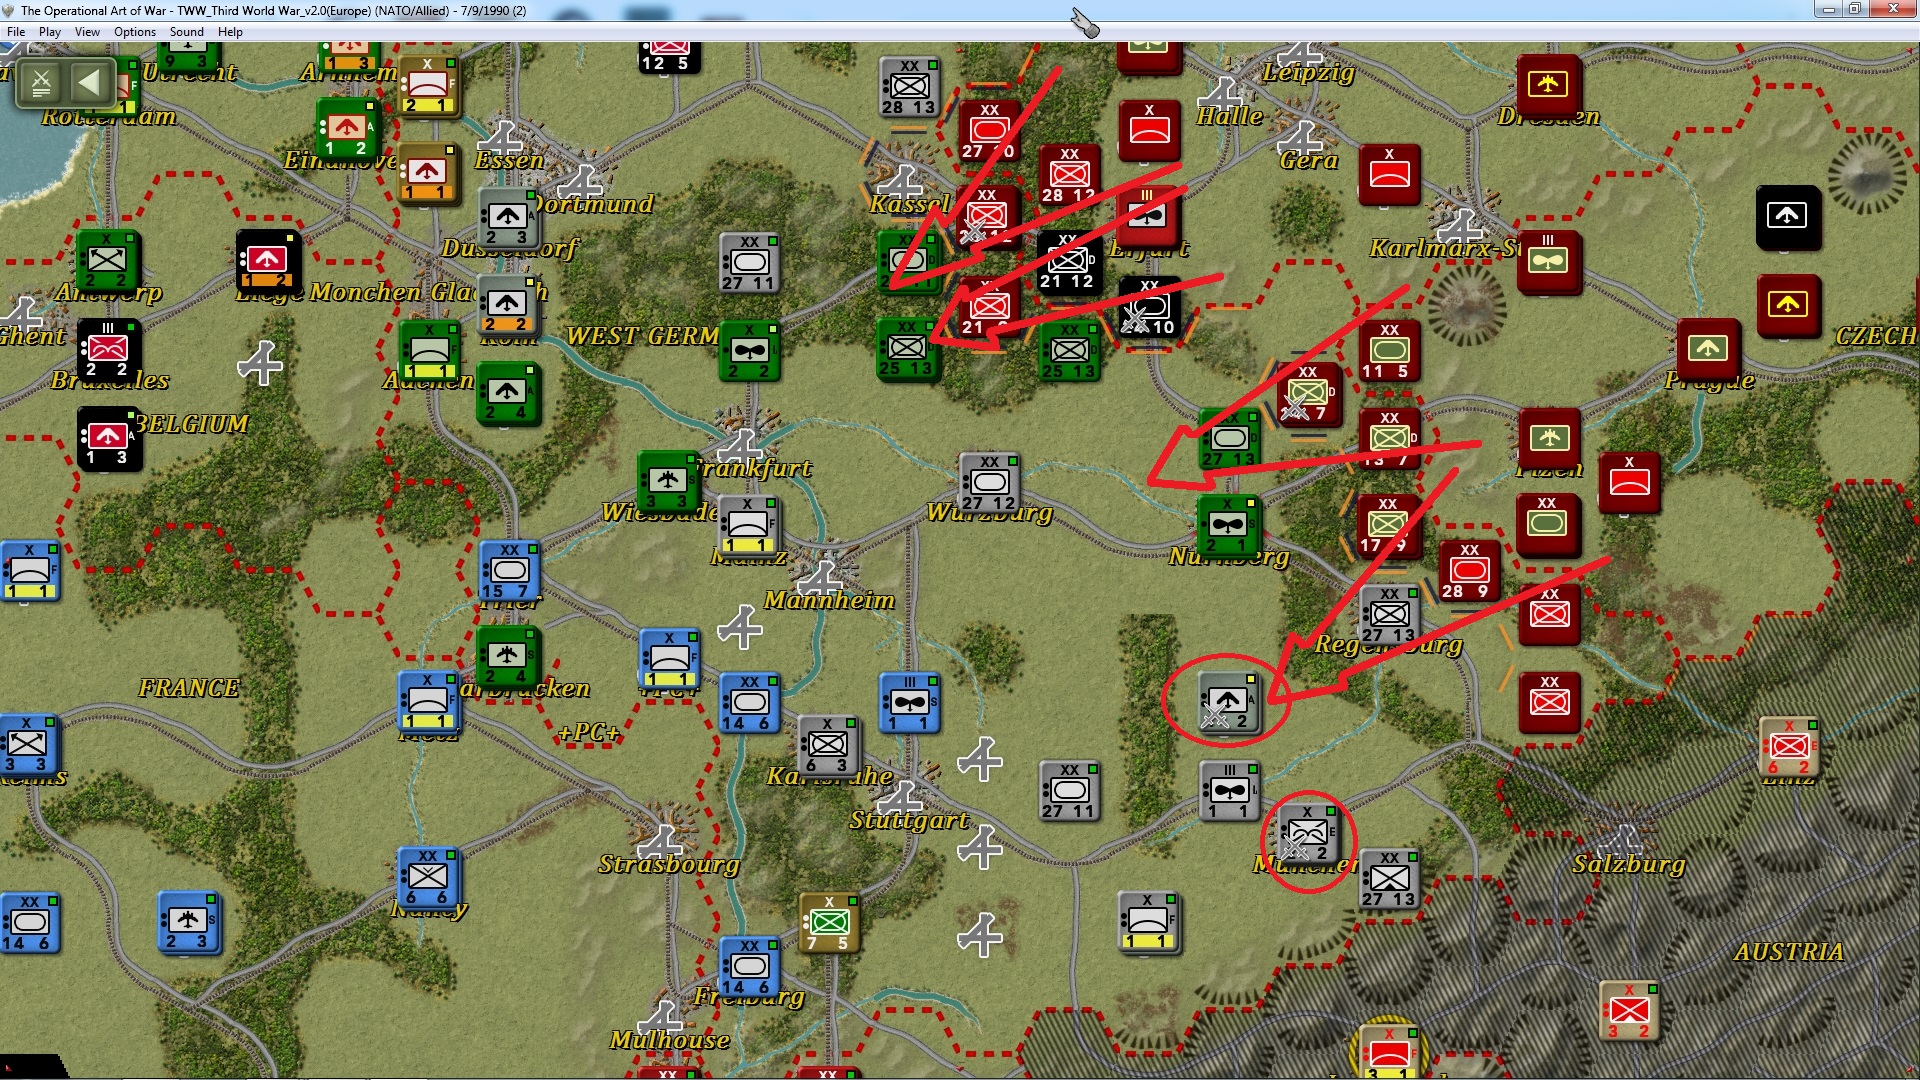Select the red air unit at Dresden
The height and width of the screenshot is (1080, 1920).
click(x=1548, y=85)
